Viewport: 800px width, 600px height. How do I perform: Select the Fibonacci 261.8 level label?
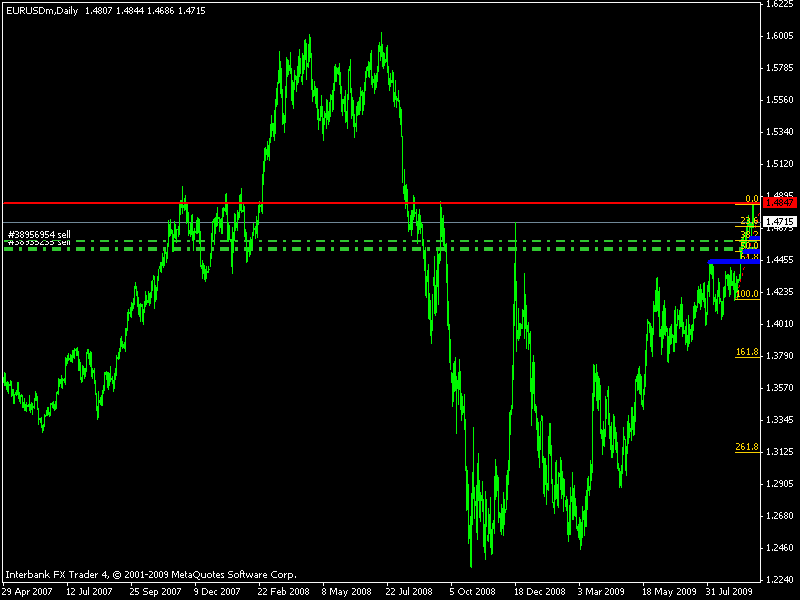(x=746, y=447)
